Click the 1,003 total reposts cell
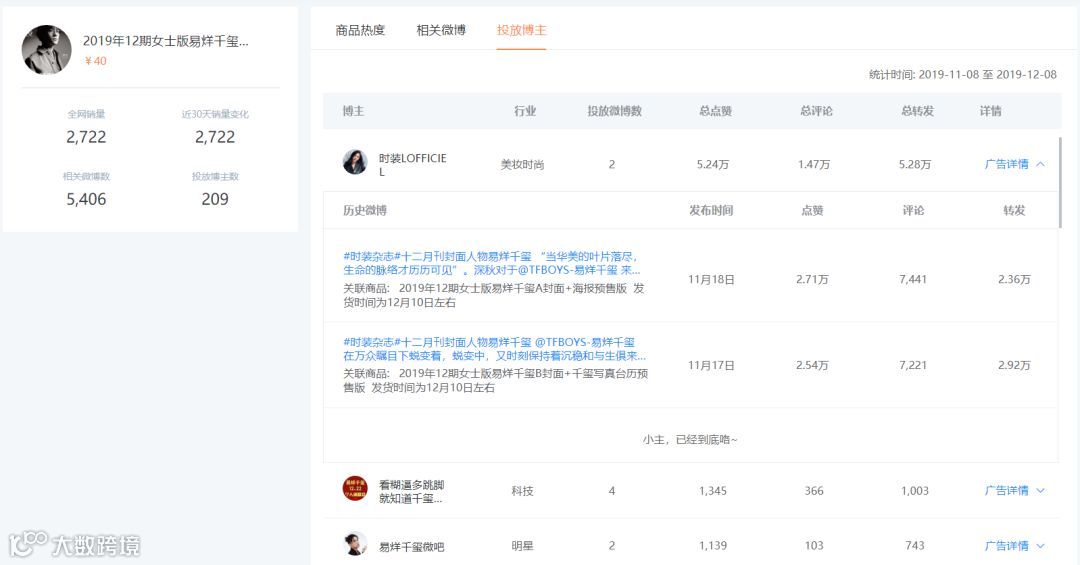The width and height of the screenshot is (1080, 565). pyautogui.click(x=915, y=491)
